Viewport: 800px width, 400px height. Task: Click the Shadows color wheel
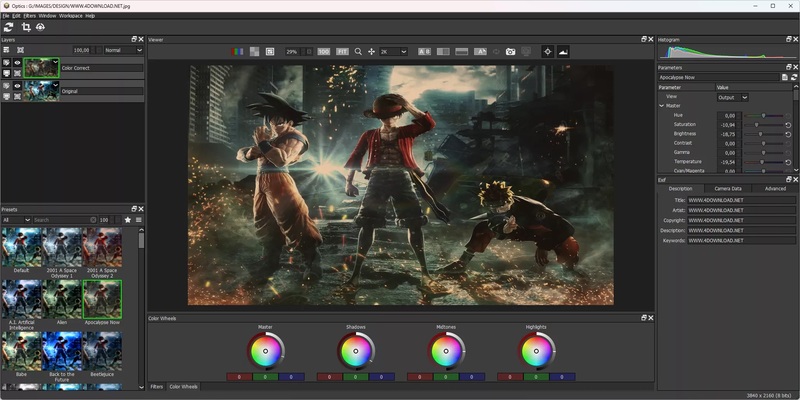pos(356,351)
